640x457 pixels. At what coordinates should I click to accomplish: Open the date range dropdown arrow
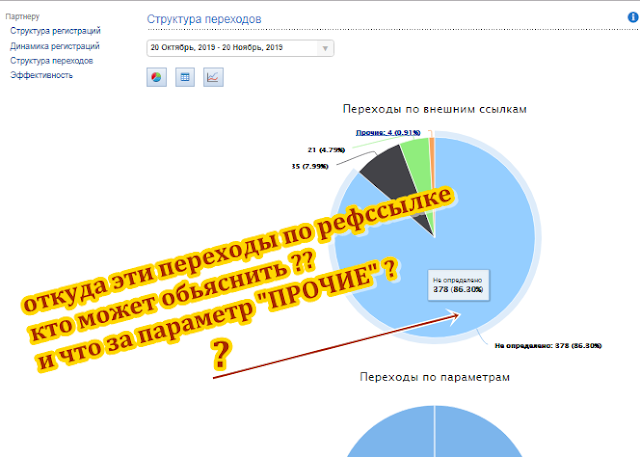325,48
